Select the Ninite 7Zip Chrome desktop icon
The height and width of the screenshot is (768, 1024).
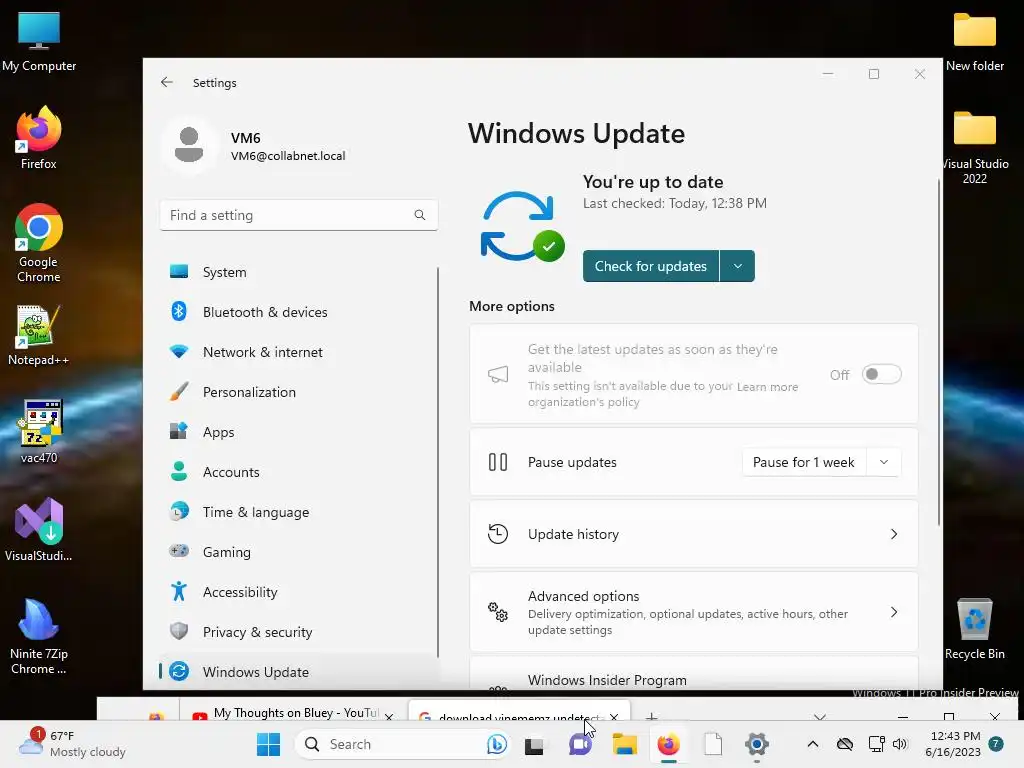[x=39, y=636]
